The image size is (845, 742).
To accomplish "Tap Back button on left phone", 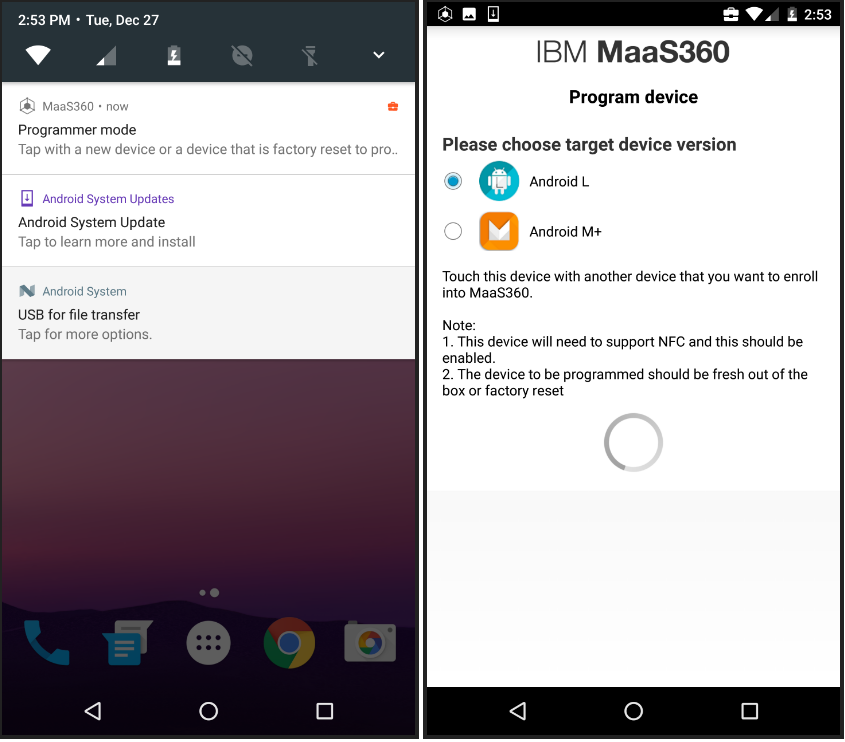I will tap(93, 711).
